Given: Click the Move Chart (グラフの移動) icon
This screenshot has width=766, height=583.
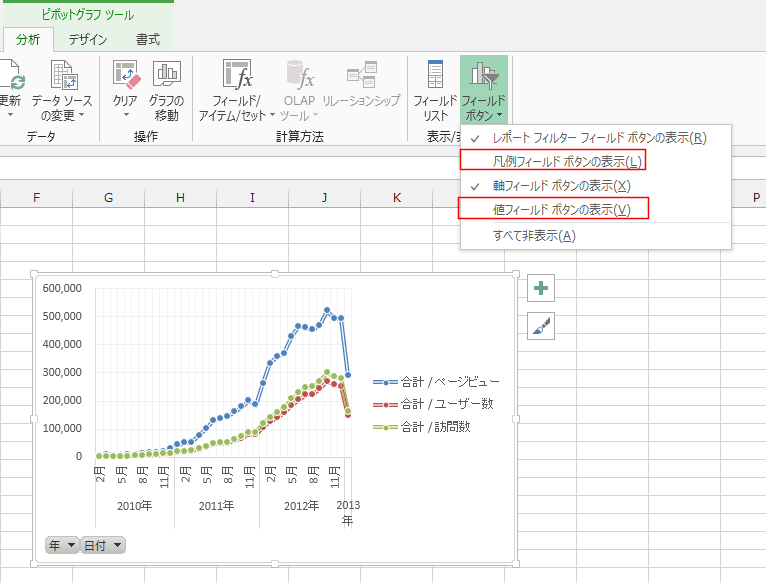Looking at the screenshot, I should coord(167,75).
